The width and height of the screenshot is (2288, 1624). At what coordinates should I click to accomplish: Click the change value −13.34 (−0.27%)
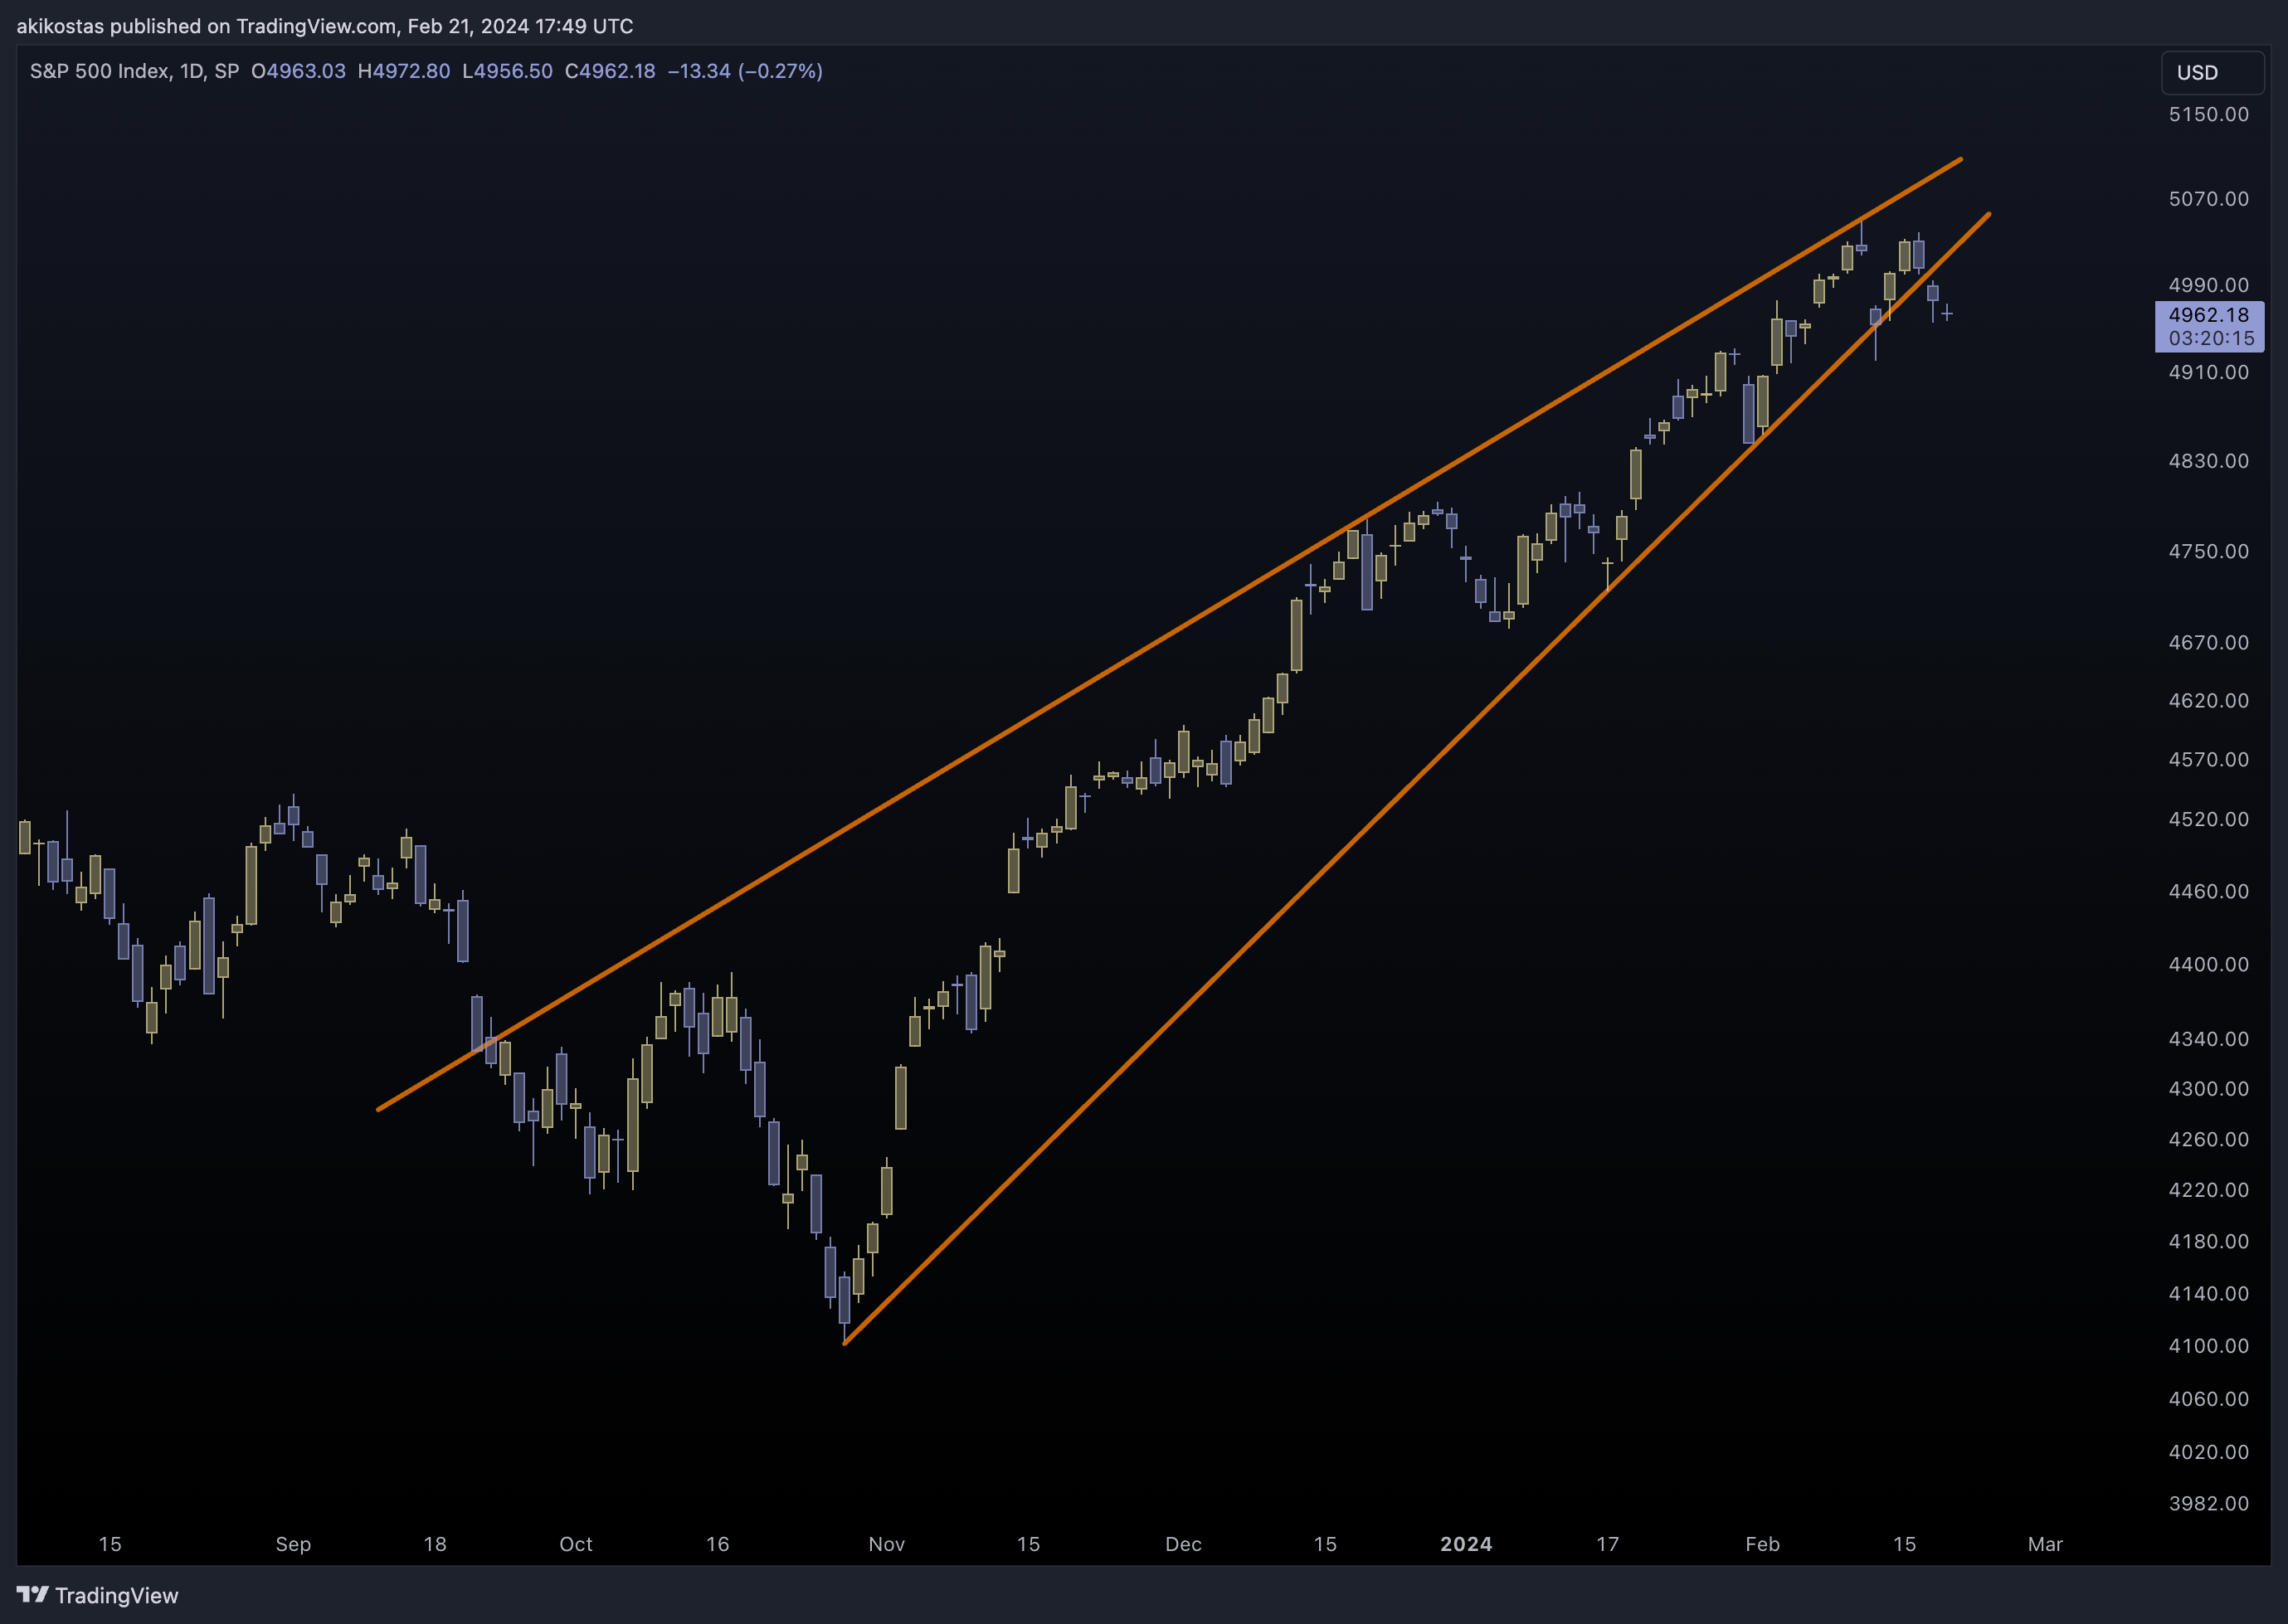click(x=745, y=71)
